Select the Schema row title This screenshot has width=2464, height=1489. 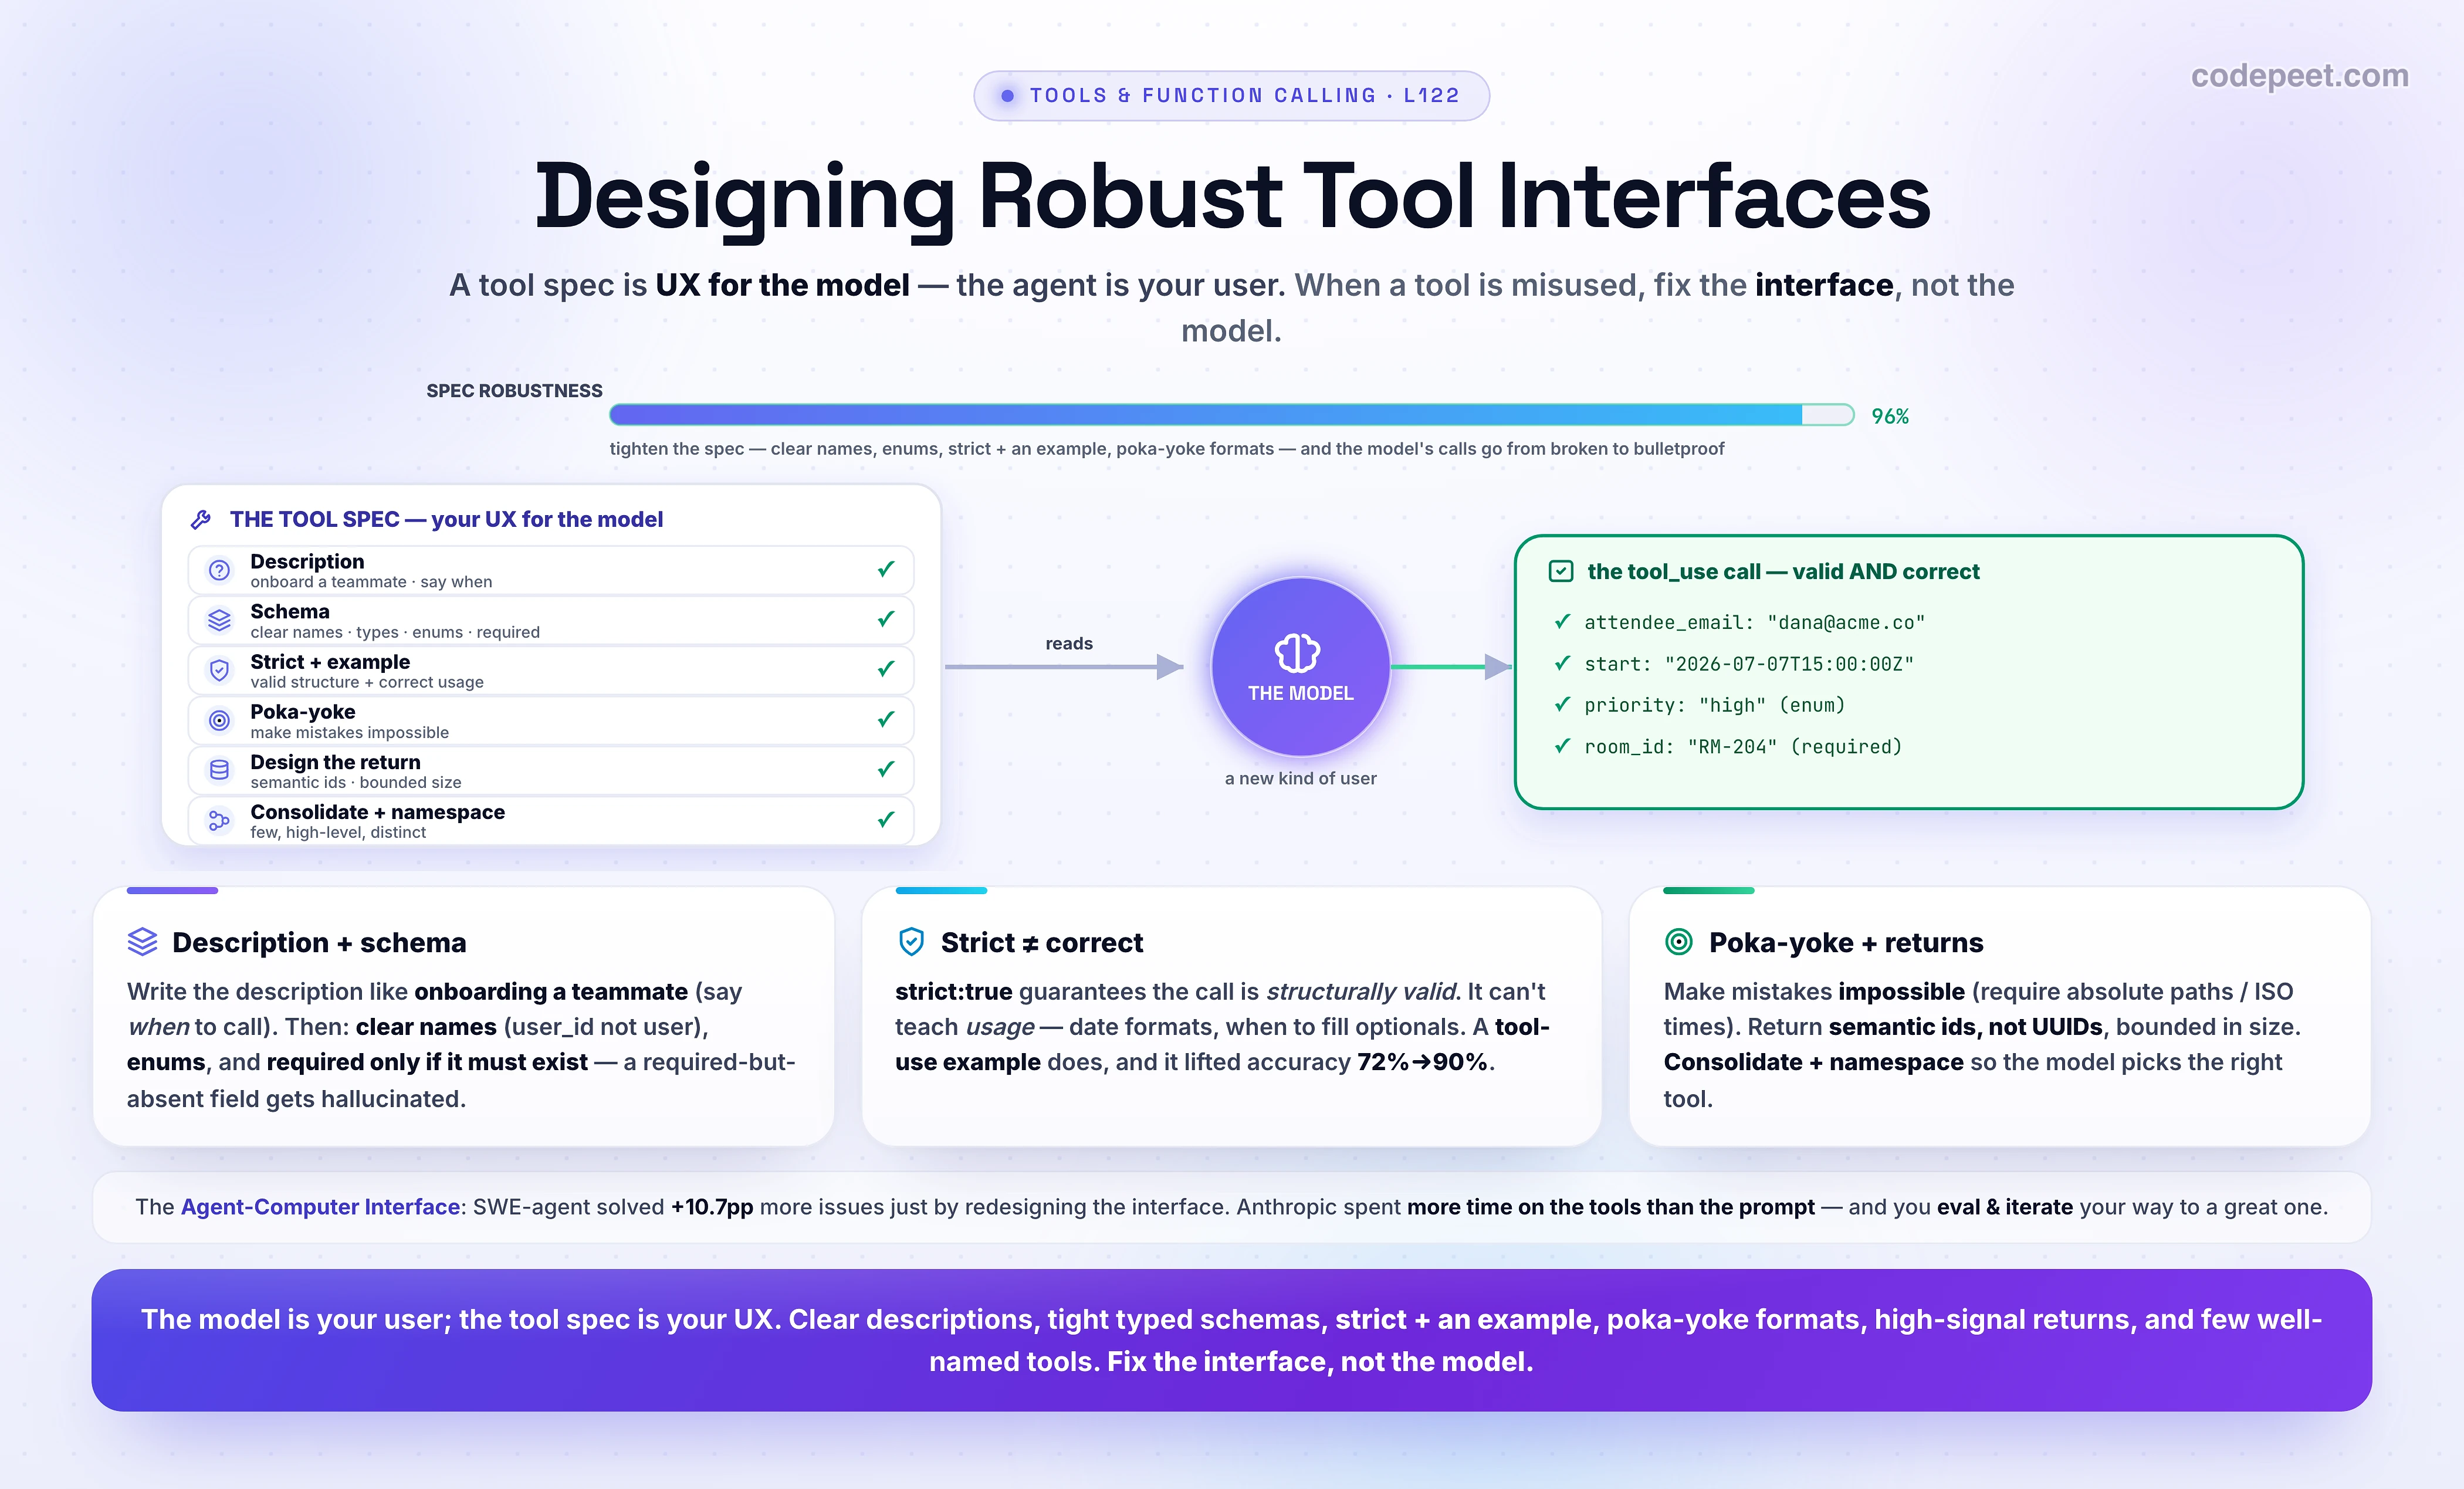click(x=289, y=611)
